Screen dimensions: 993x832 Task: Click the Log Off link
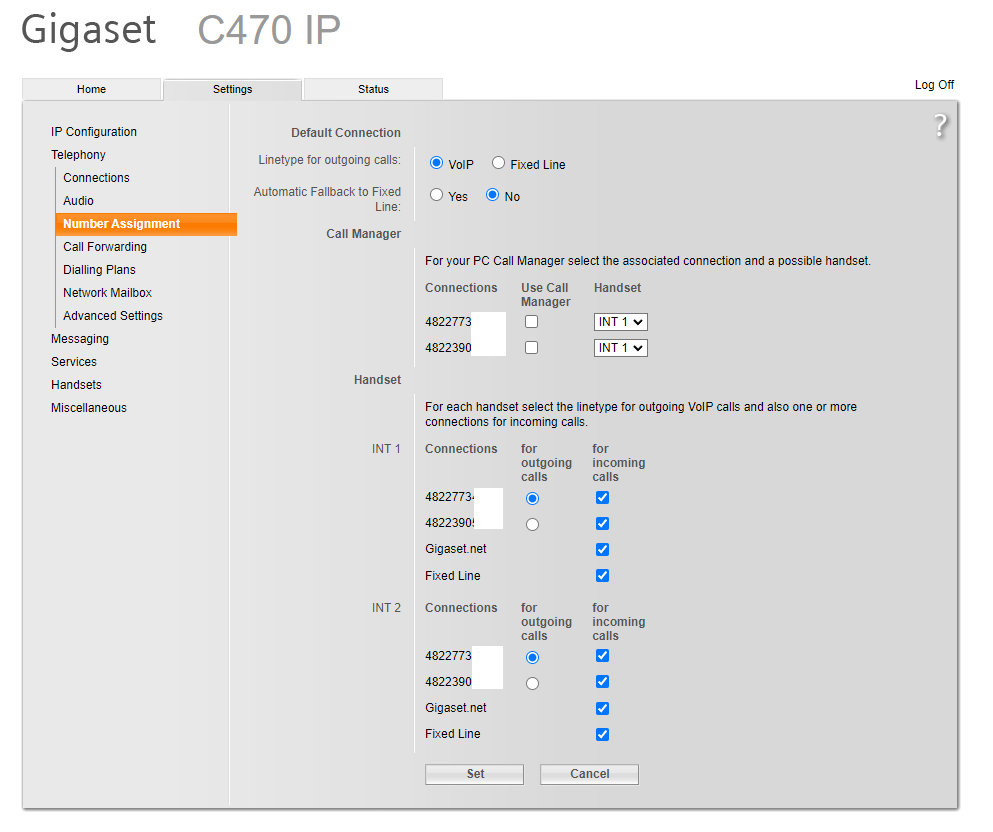(x=934, y=85)
